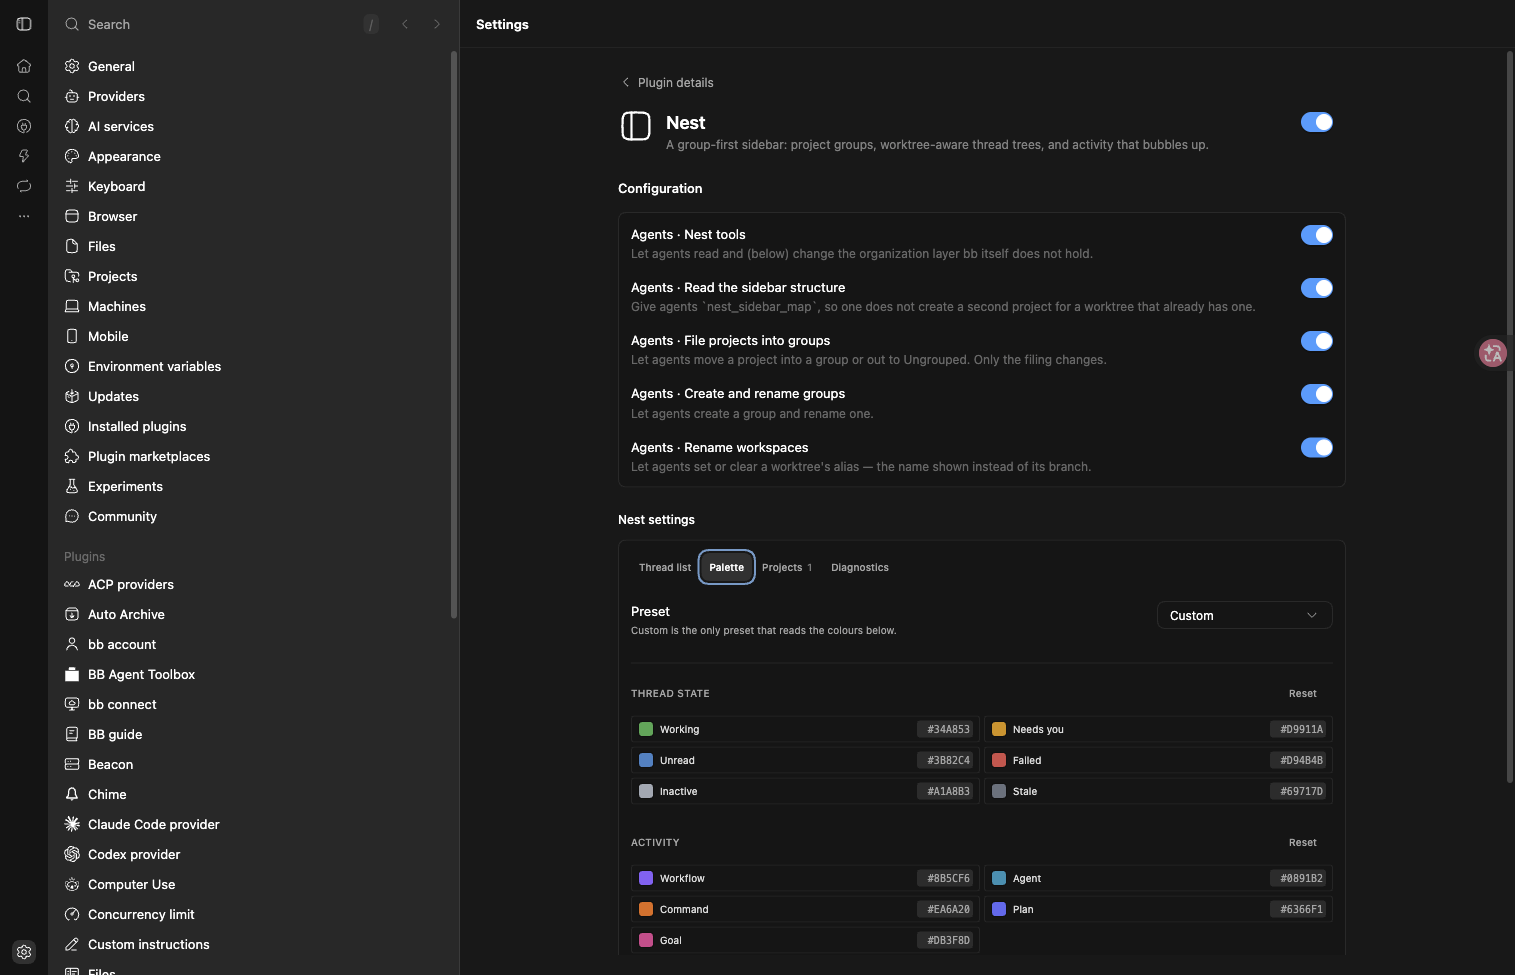Open the Preset Custom dropdown

1244,615
